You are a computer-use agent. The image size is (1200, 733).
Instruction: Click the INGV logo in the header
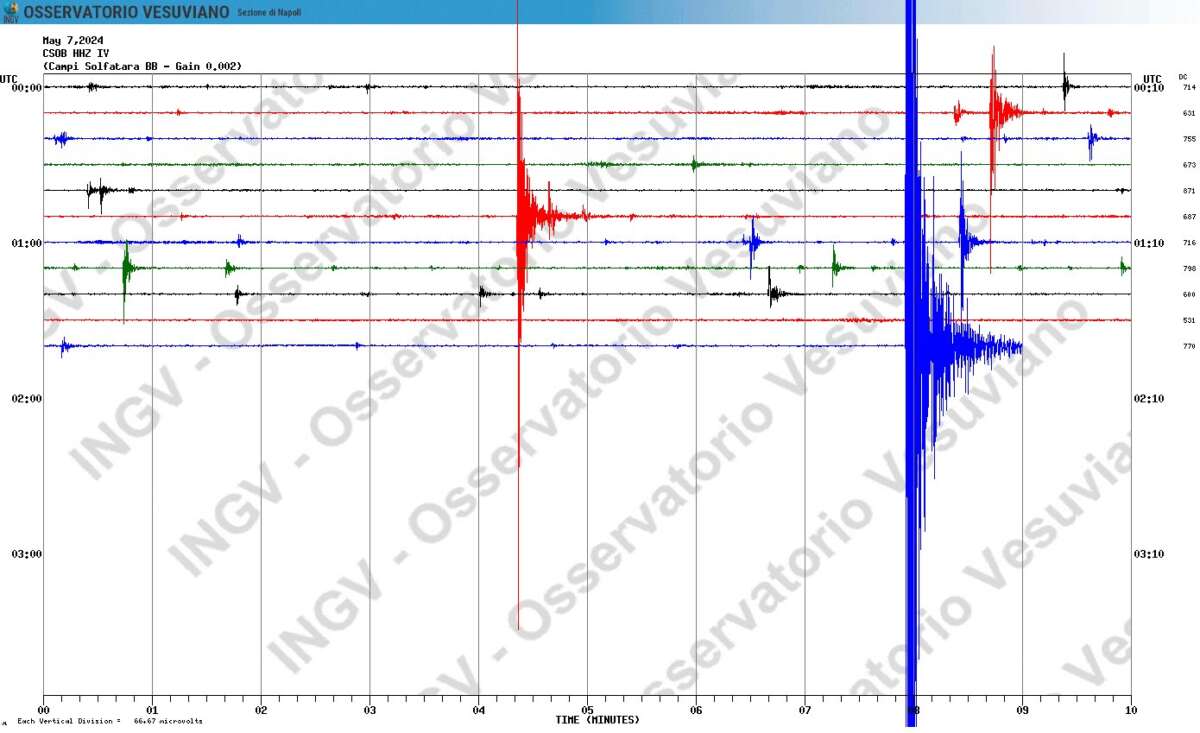tap(10, 11)
